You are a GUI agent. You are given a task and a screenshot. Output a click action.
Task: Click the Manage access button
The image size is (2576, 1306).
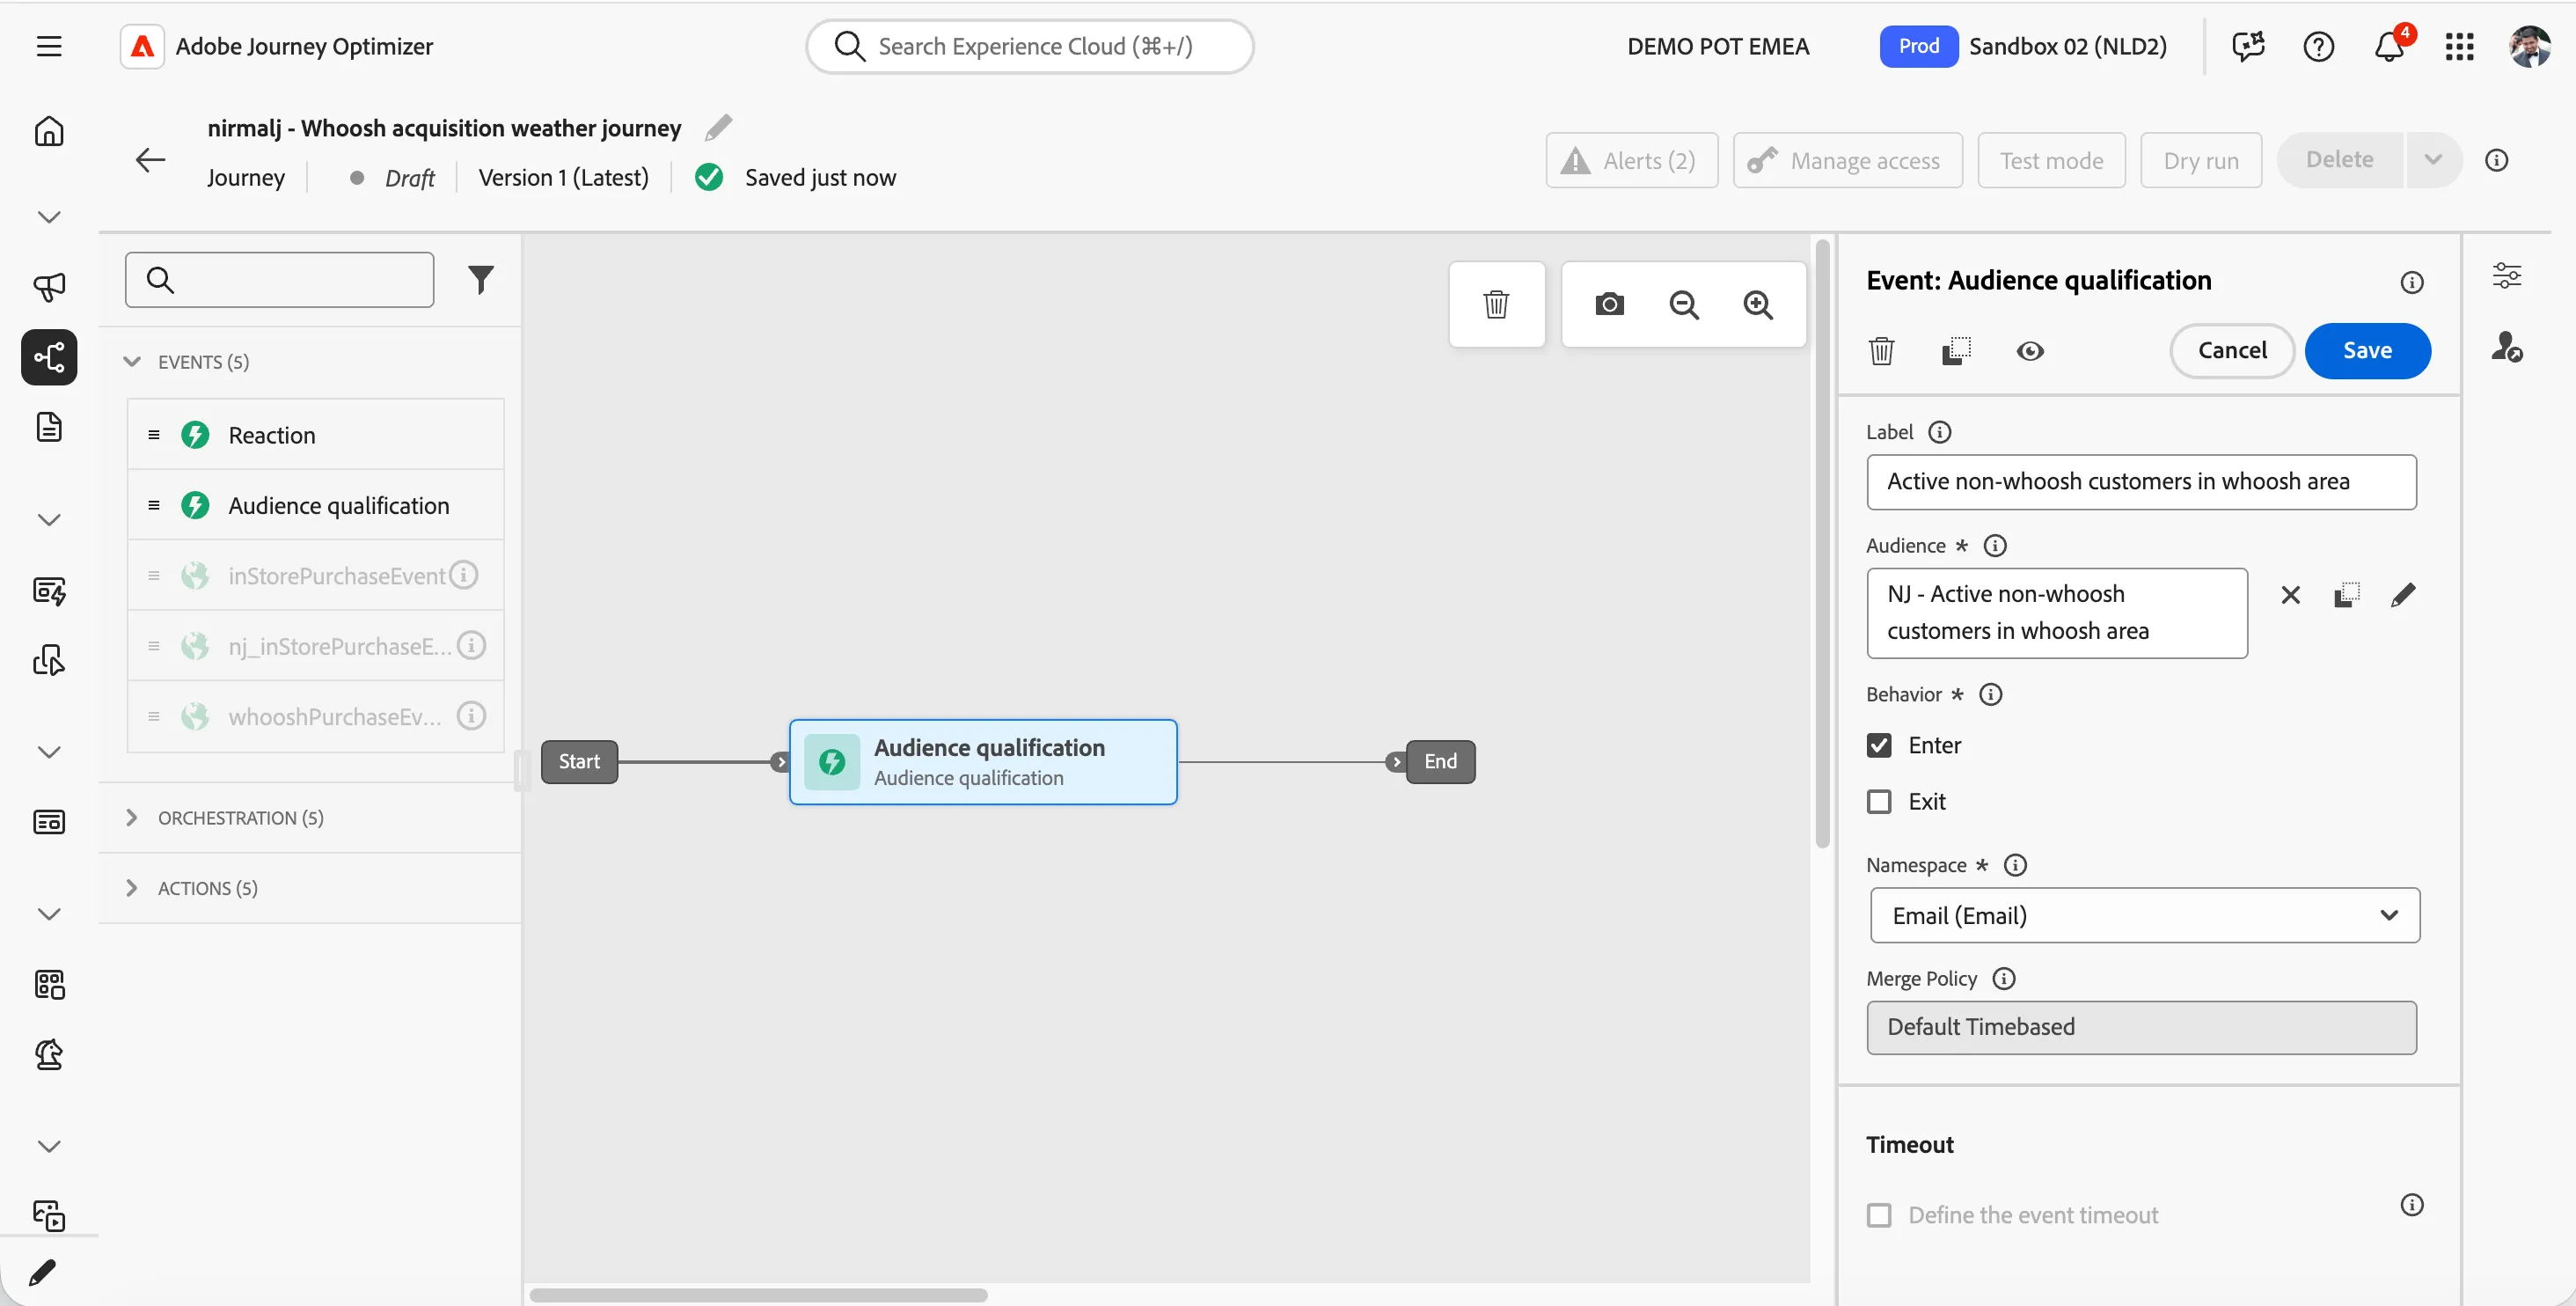[x=1847, y=160]
